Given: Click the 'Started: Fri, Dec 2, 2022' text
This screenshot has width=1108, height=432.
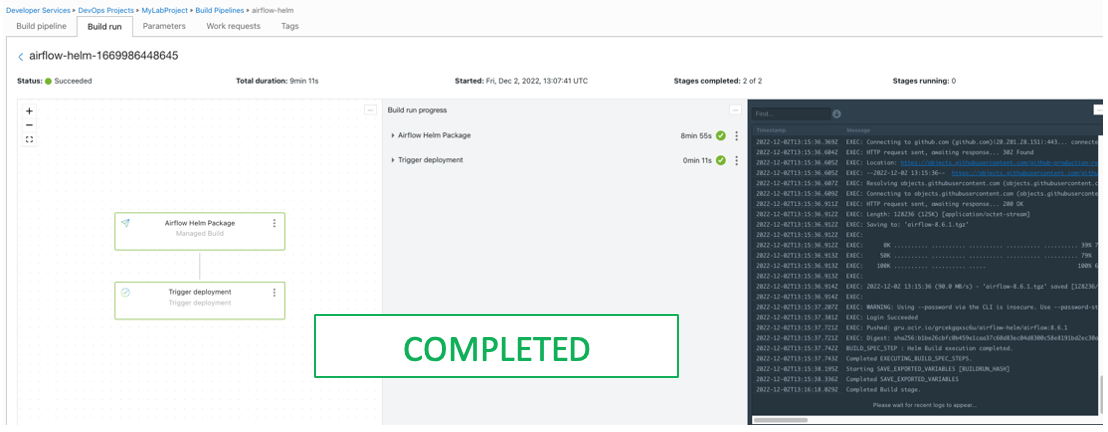Looking at the screenshot, I should [521, 81].
